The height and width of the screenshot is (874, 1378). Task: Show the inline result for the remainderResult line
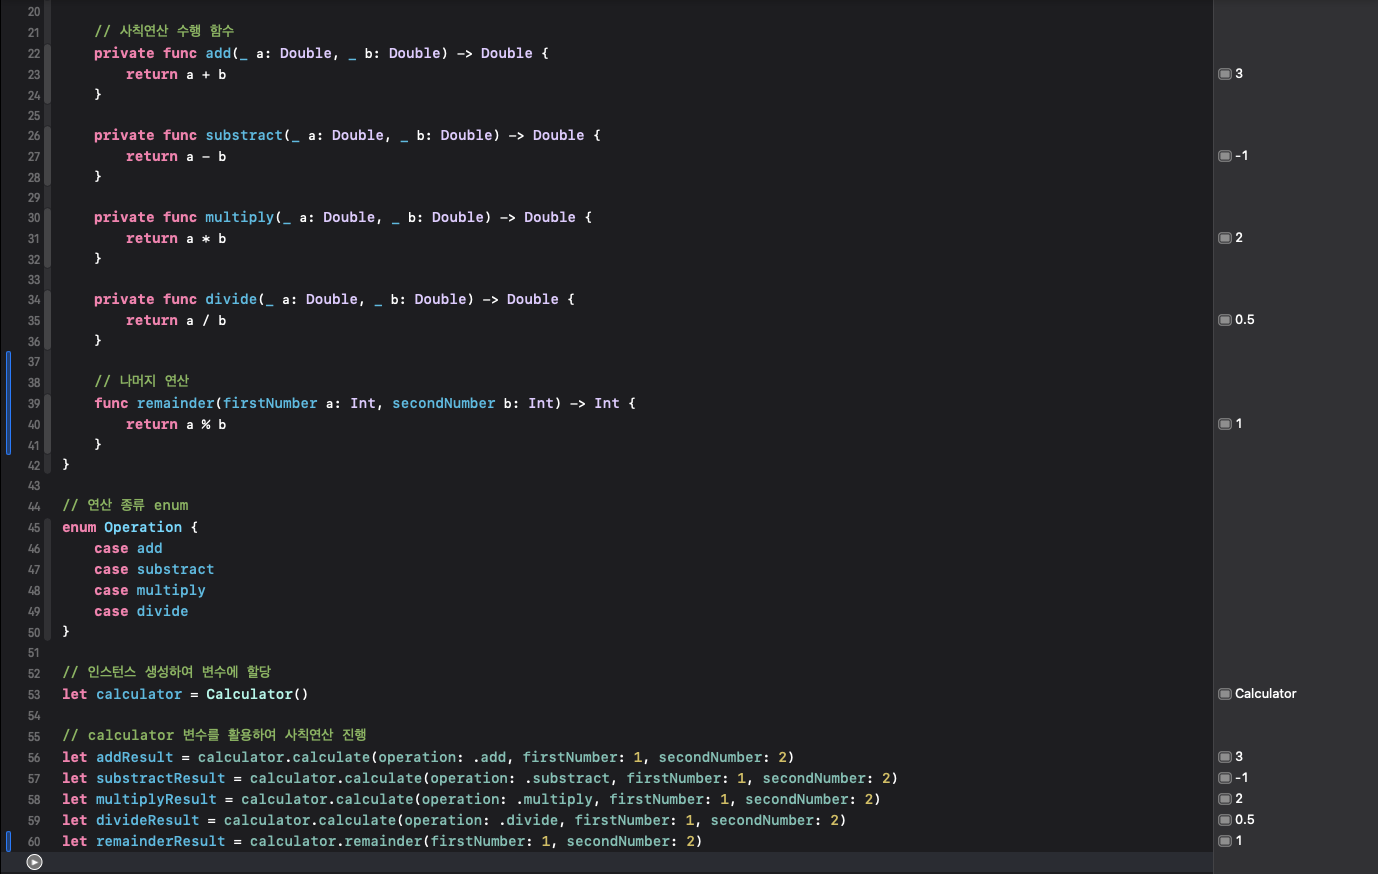[x=1224, y=841]
